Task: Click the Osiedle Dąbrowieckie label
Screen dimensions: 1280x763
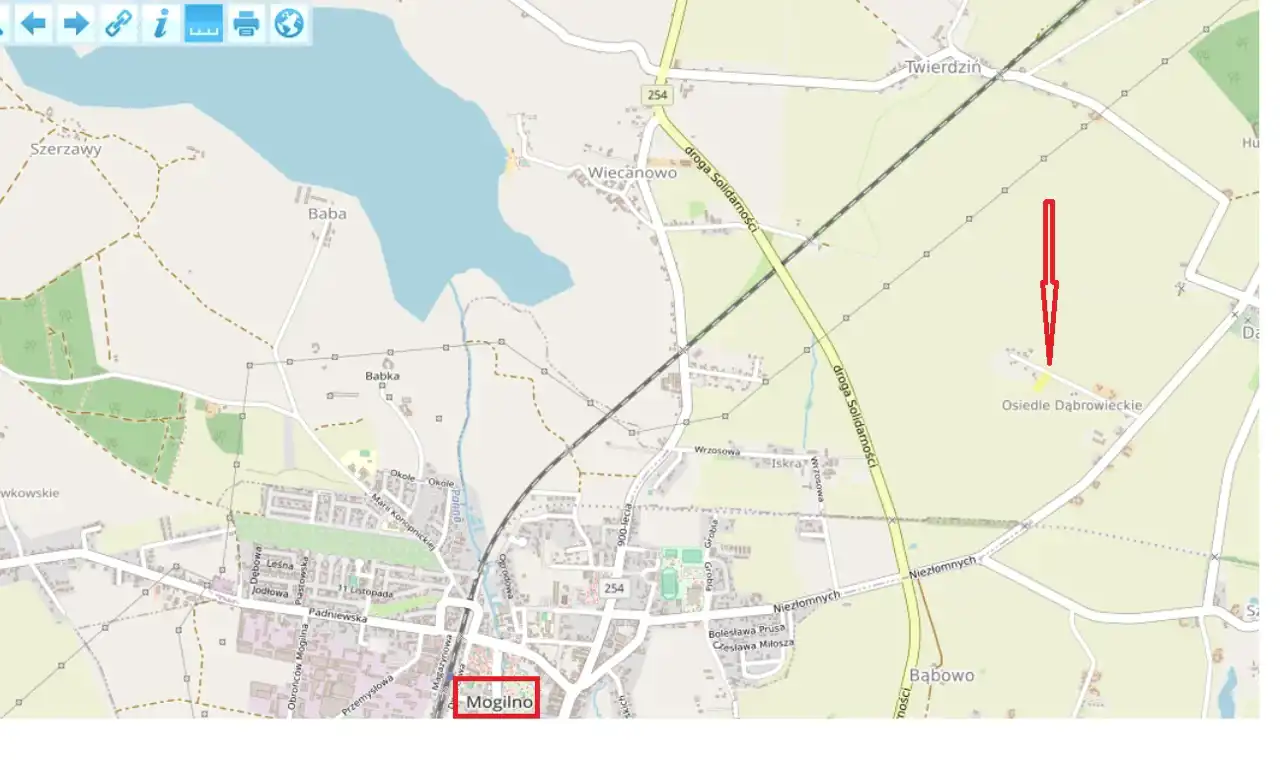Action: (x=1072, y=405)
